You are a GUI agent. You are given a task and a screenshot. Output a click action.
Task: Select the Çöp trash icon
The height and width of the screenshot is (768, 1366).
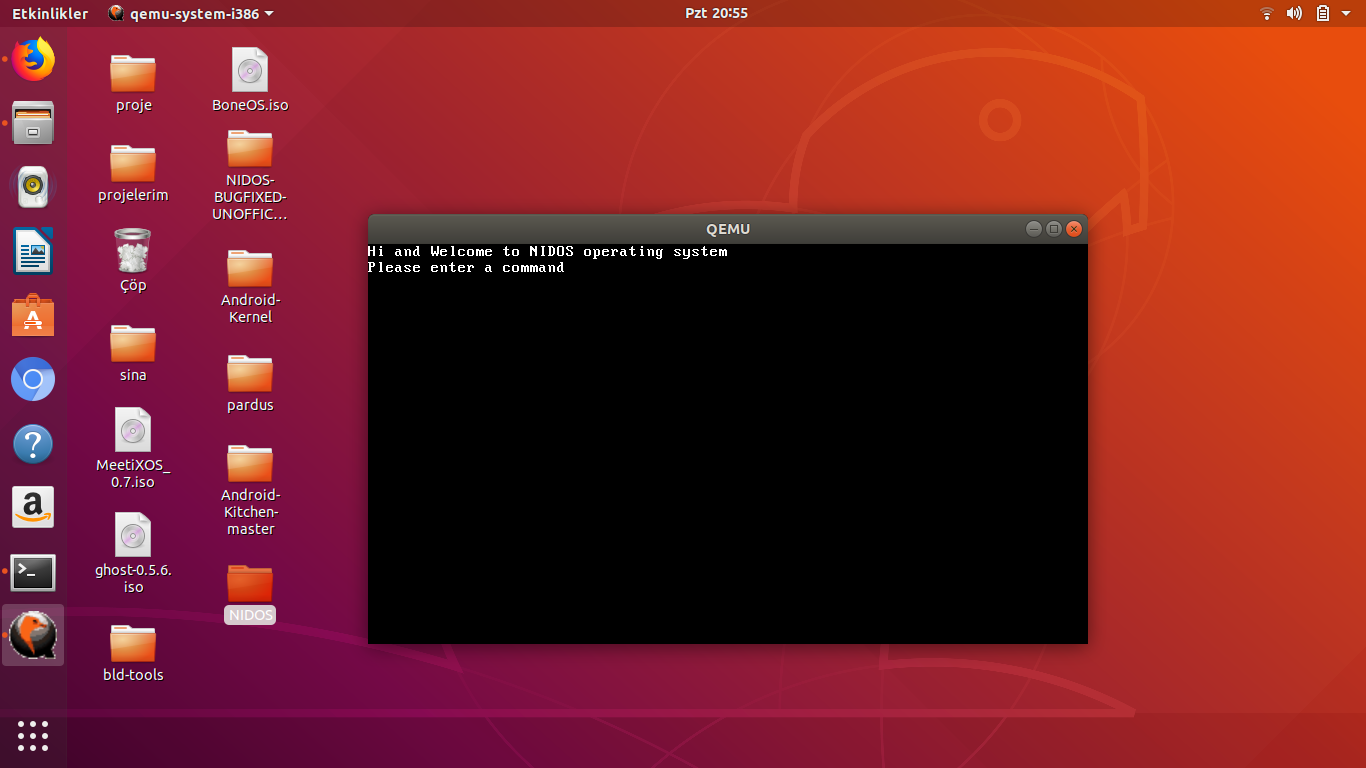click(x=133, y=260)
